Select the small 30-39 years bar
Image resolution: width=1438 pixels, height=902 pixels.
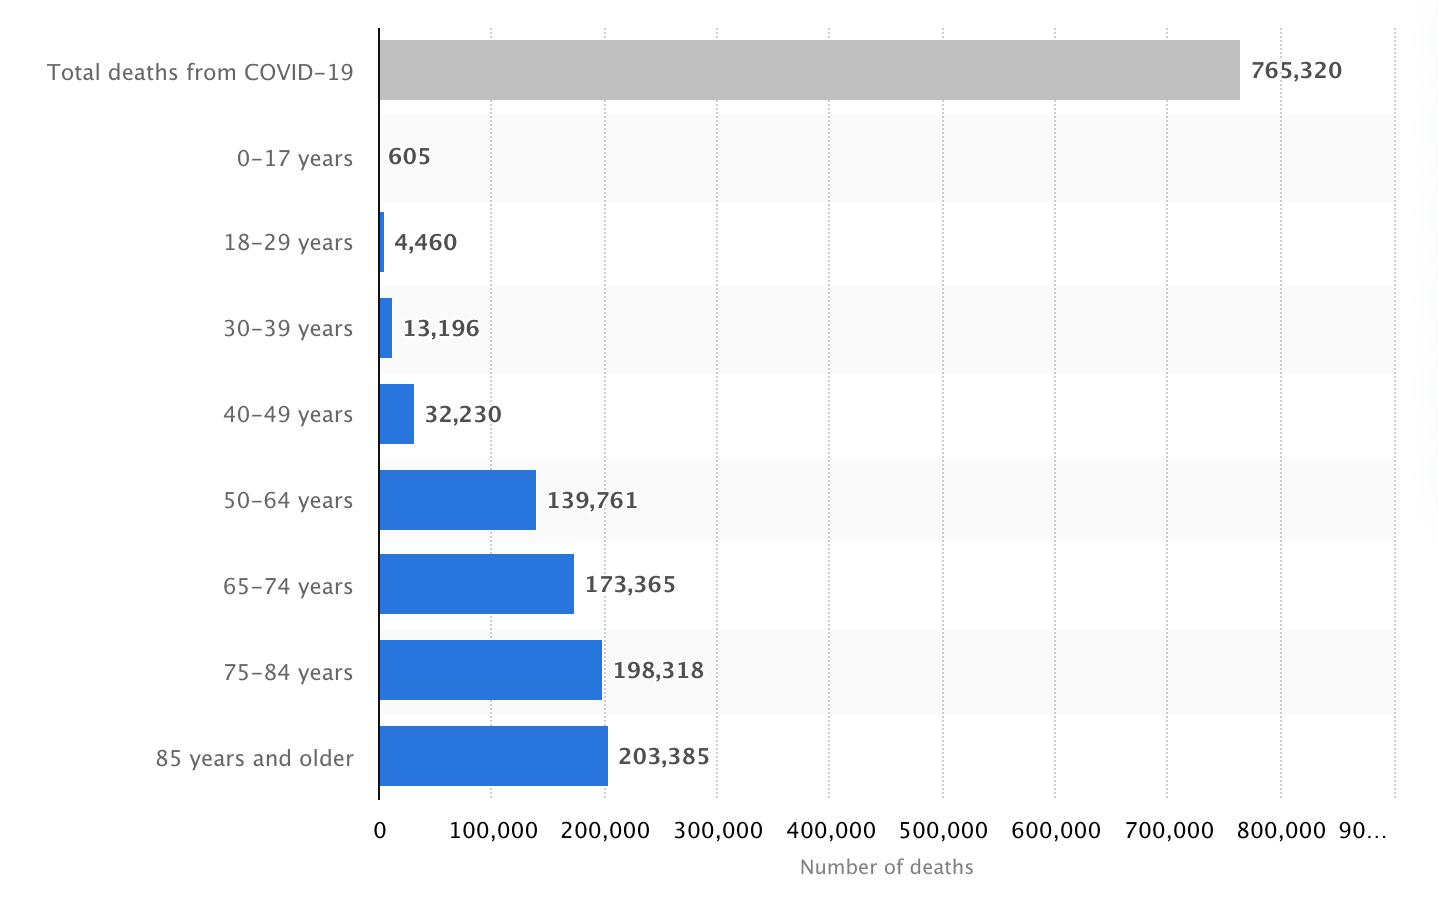(386, 328)
